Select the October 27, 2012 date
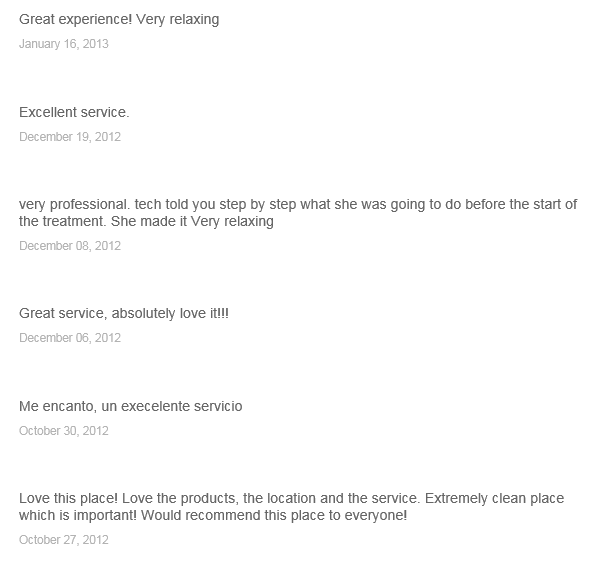Viewport: 605px width, 572px height. pyautogui.click(x=64, y=540)
